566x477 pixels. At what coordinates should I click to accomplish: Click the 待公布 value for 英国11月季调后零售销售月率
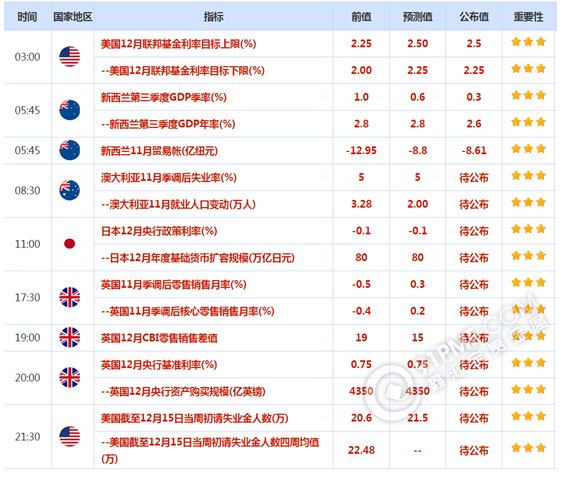[x=474, y=285]
